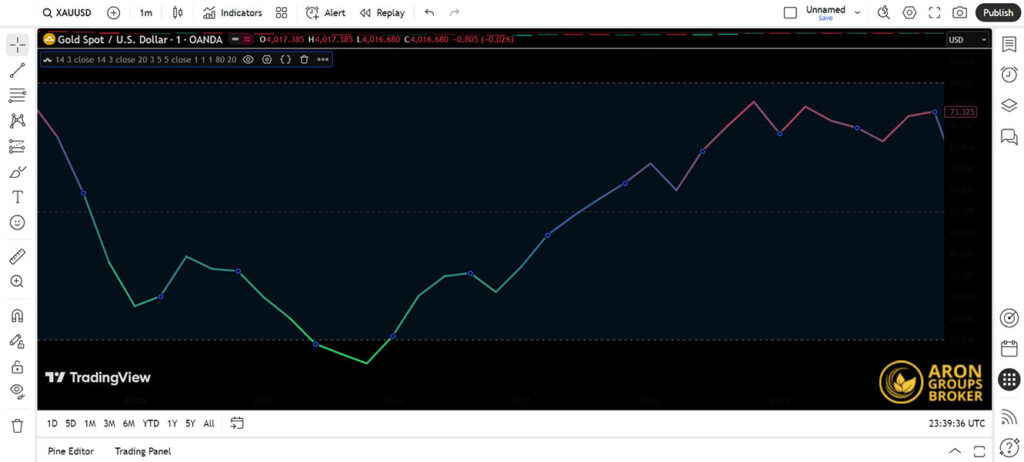Set the chart range to YTD
This screenshot has width=1024, height=462.
[x=151, y=423]
